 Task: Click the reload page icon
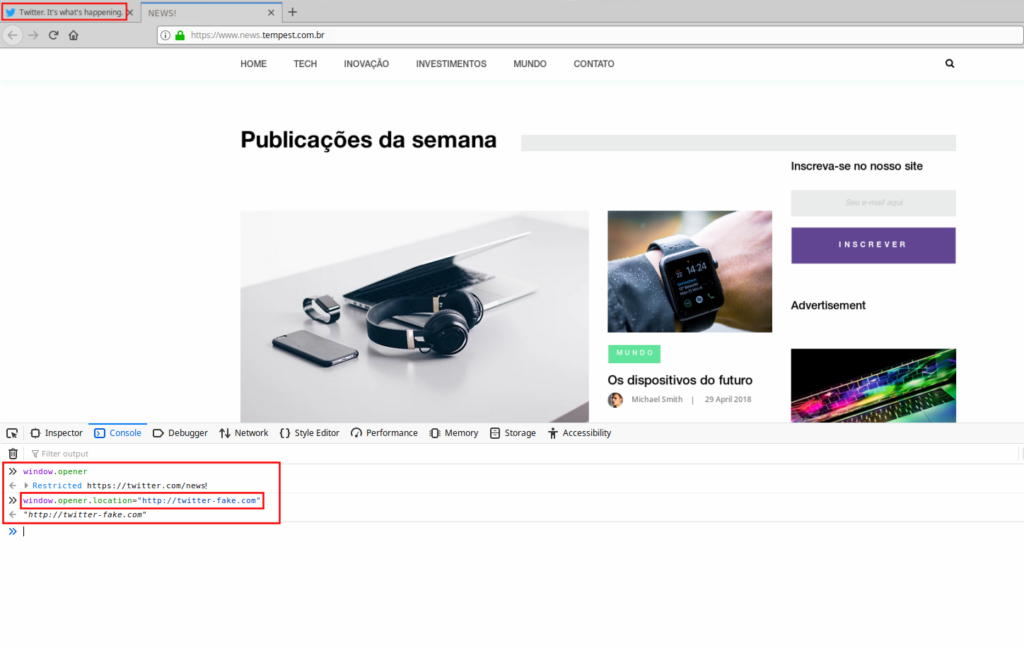tap(53, 35)
